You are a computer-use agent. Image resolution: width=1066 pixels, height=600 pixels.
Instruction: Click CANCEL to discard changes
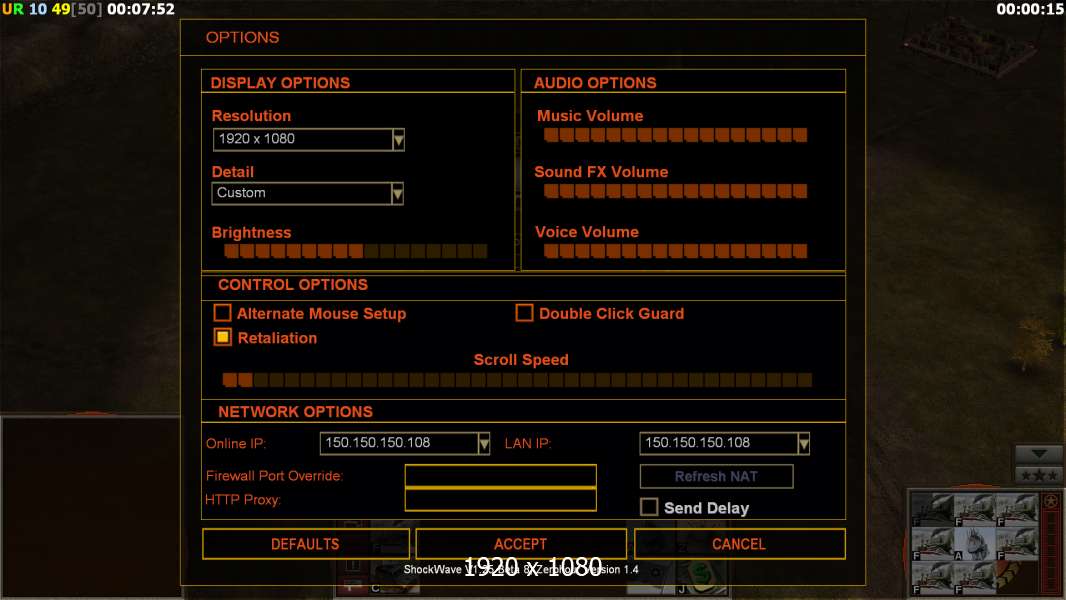pyautogui.click(x=740, y=544)
